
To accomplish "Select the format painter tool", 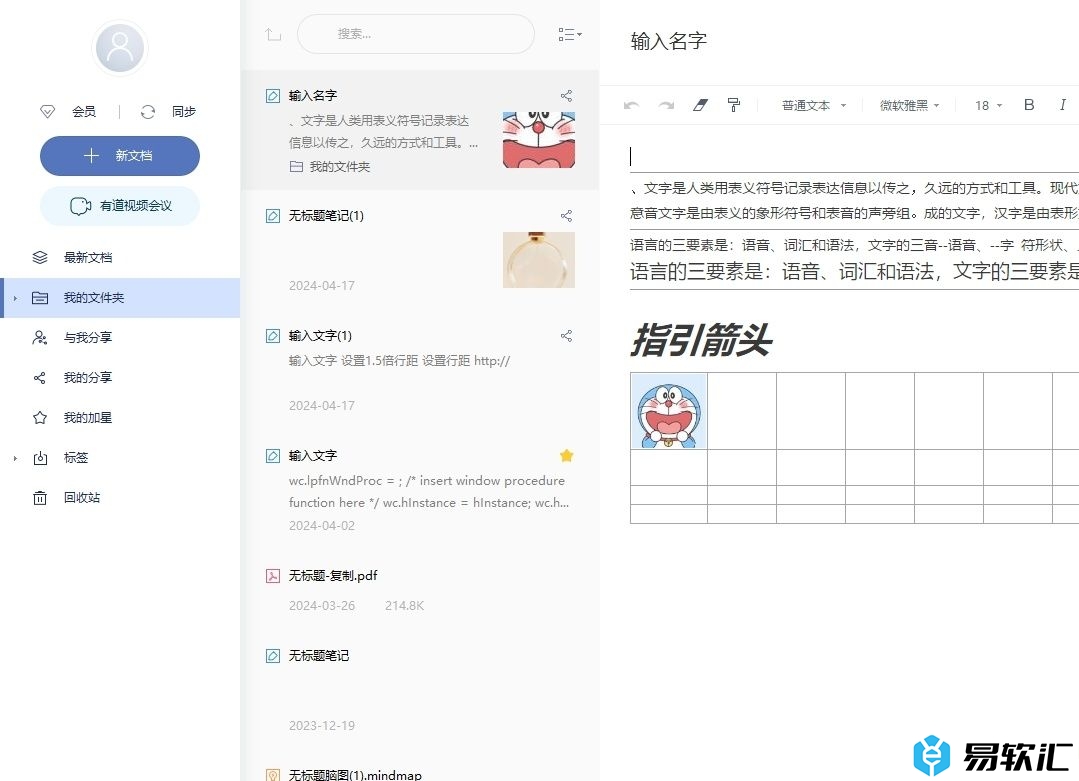I will 734,105.
